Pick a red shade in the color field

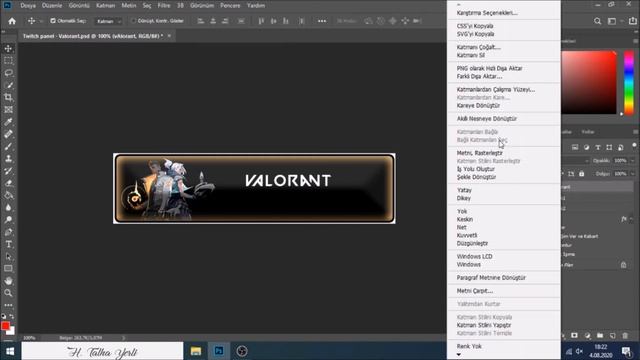588,82
